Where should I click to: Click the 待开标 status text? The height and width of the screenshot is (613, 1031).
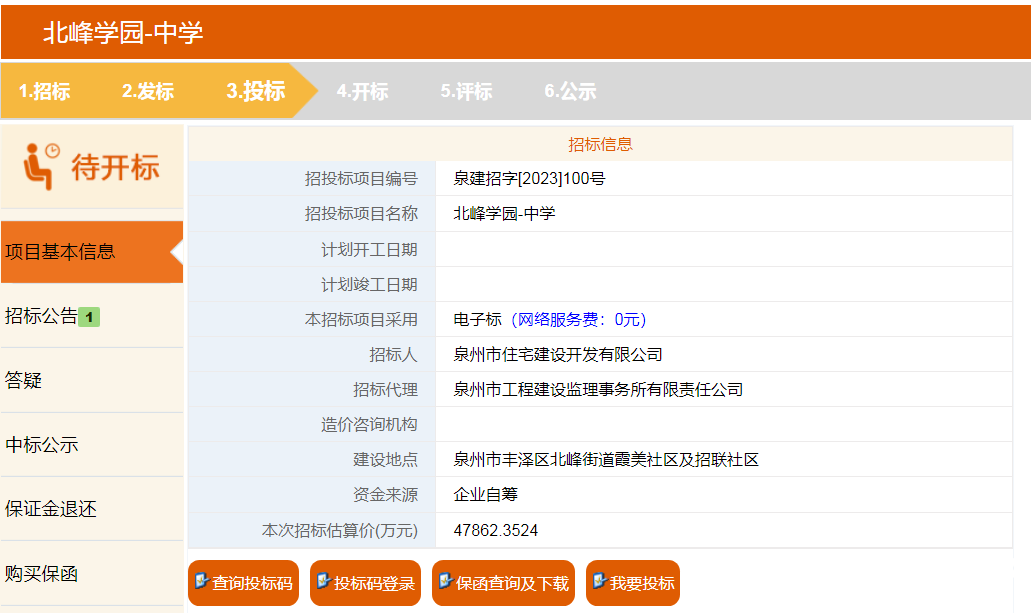click(x=116, y=167)
